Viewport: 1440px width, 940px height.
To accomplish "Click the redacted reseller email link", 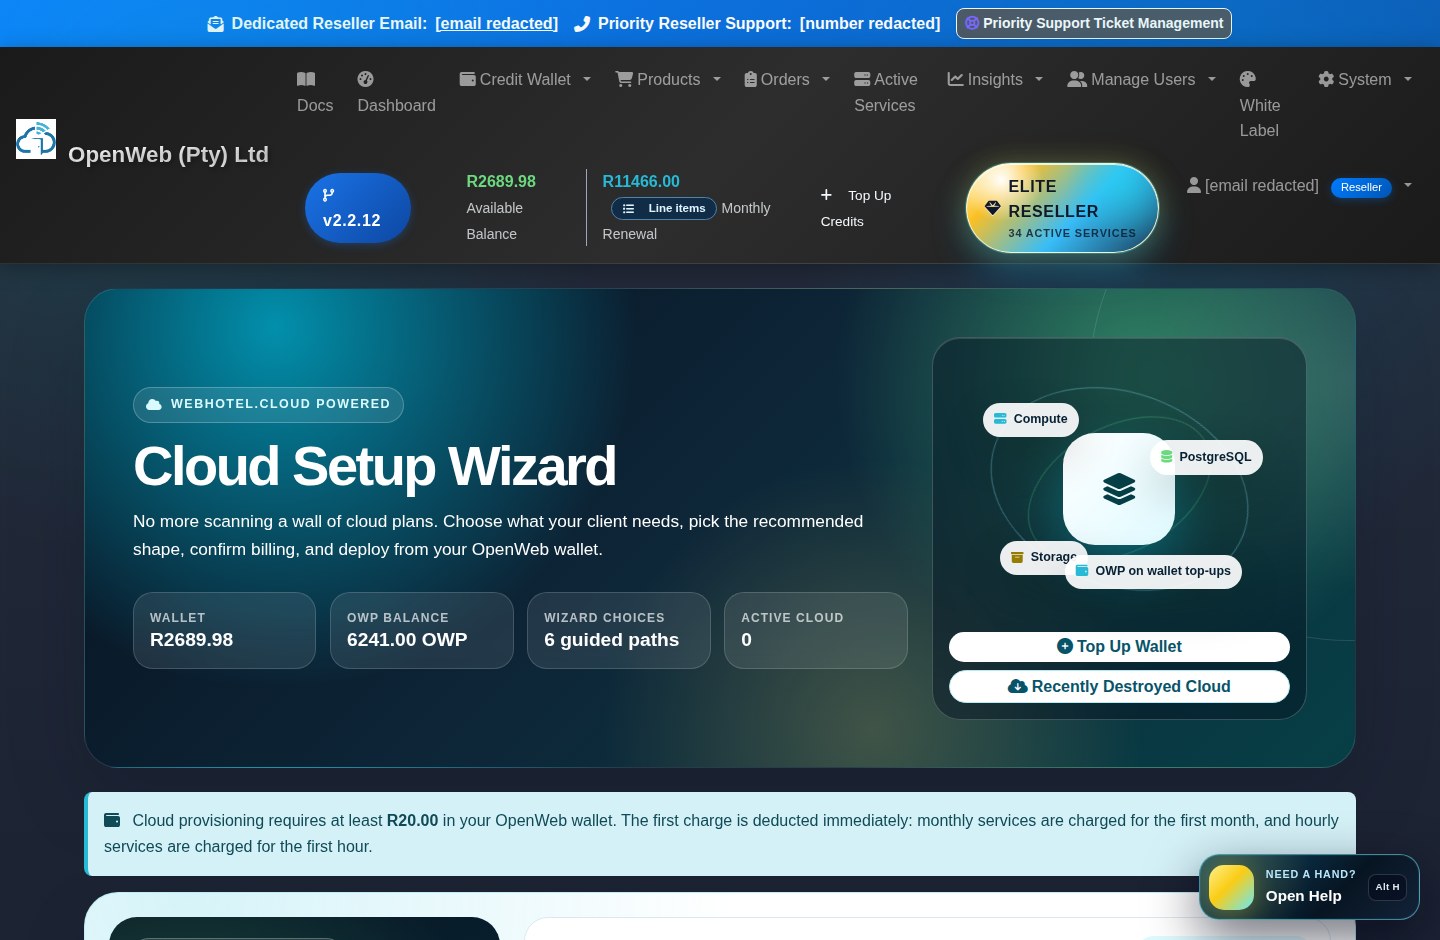I will [497, 24].
